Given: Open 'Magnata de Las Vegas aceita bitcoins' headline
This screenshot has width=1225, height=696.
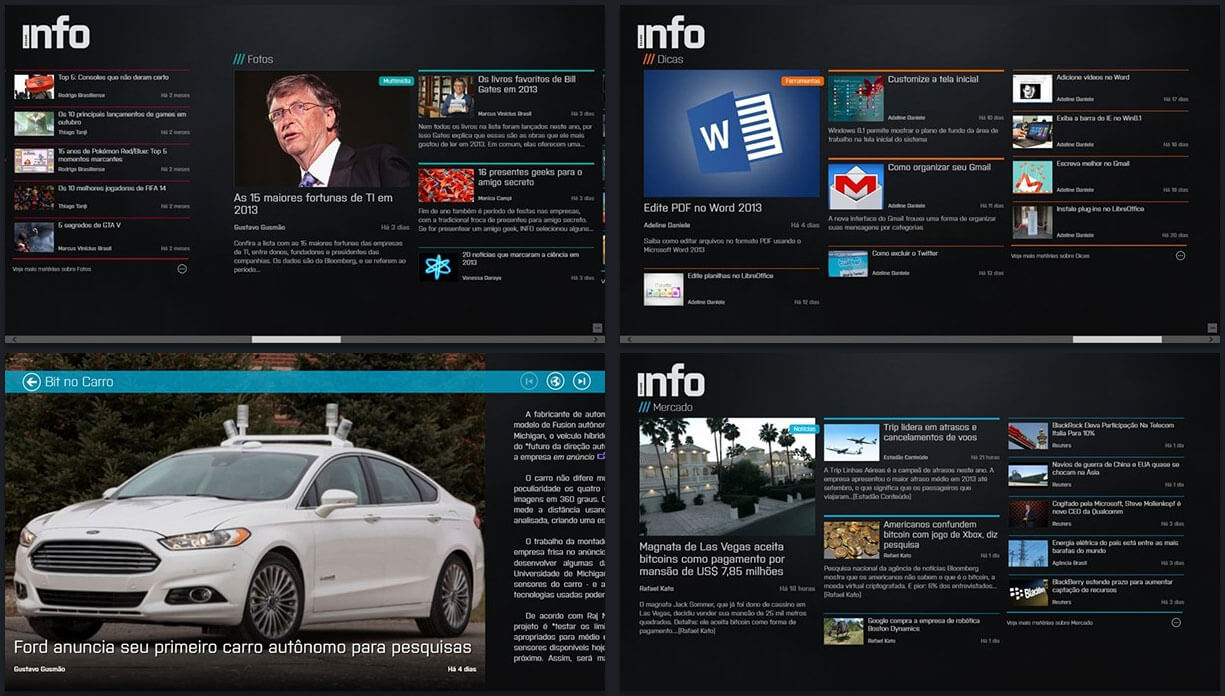Looking at the screenshot, I should 712,559.
